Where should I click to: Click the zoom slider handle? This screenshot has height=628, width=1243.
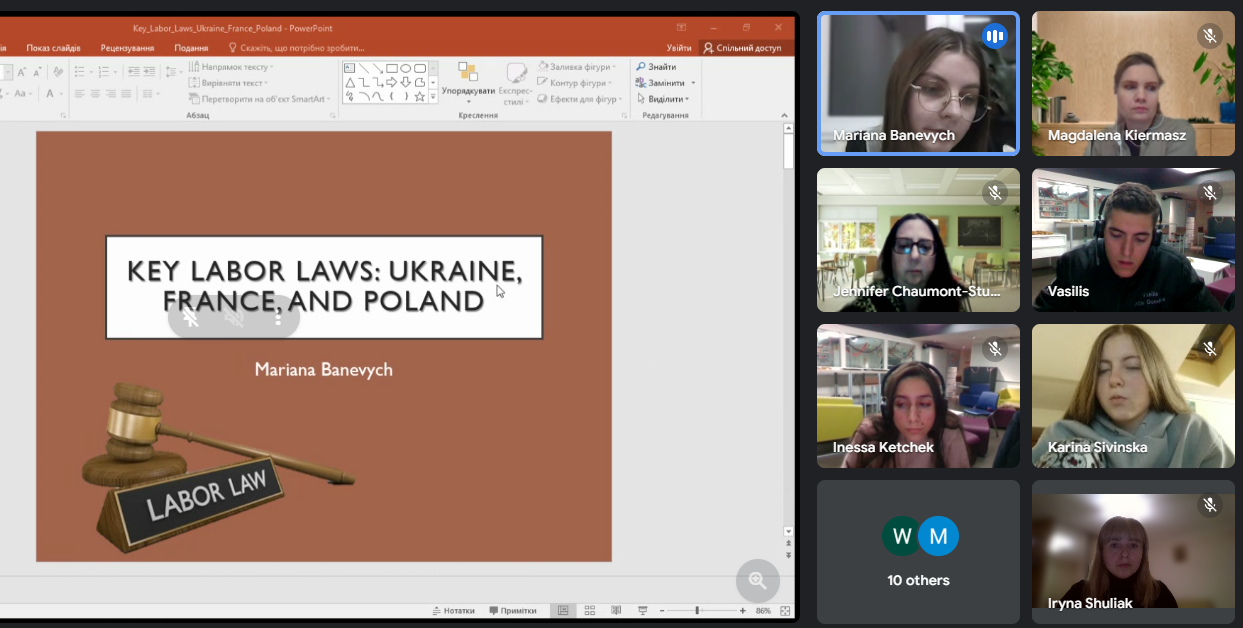pos(697,610)
